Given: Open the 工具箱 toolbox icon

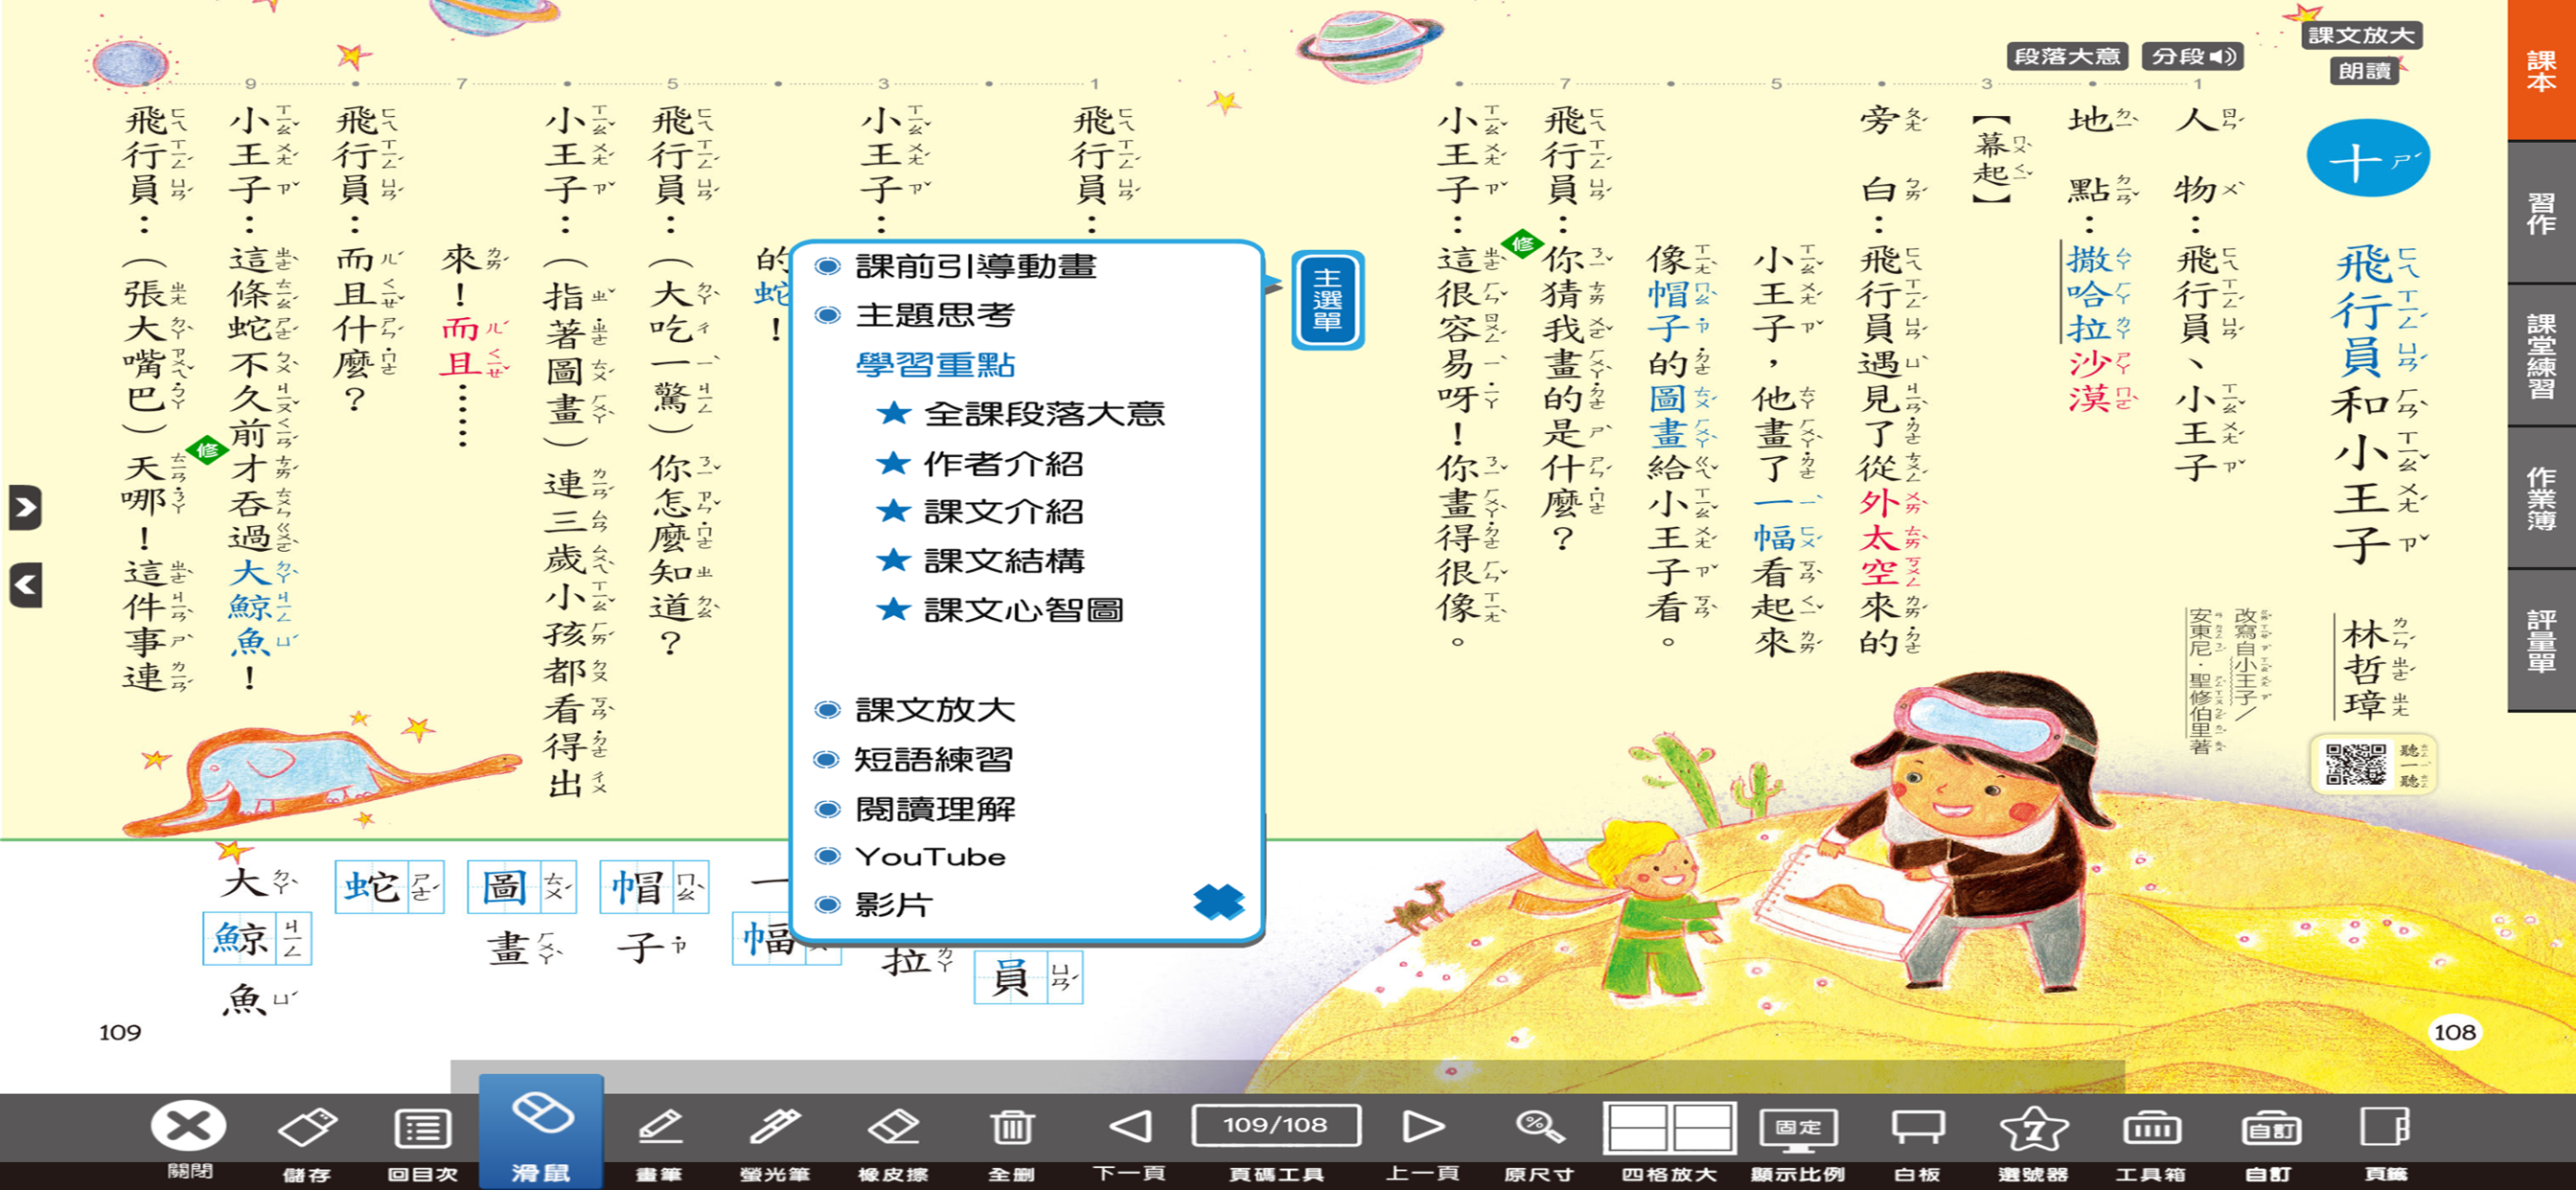Looking at the screenshot, I should (2151, 1130).
